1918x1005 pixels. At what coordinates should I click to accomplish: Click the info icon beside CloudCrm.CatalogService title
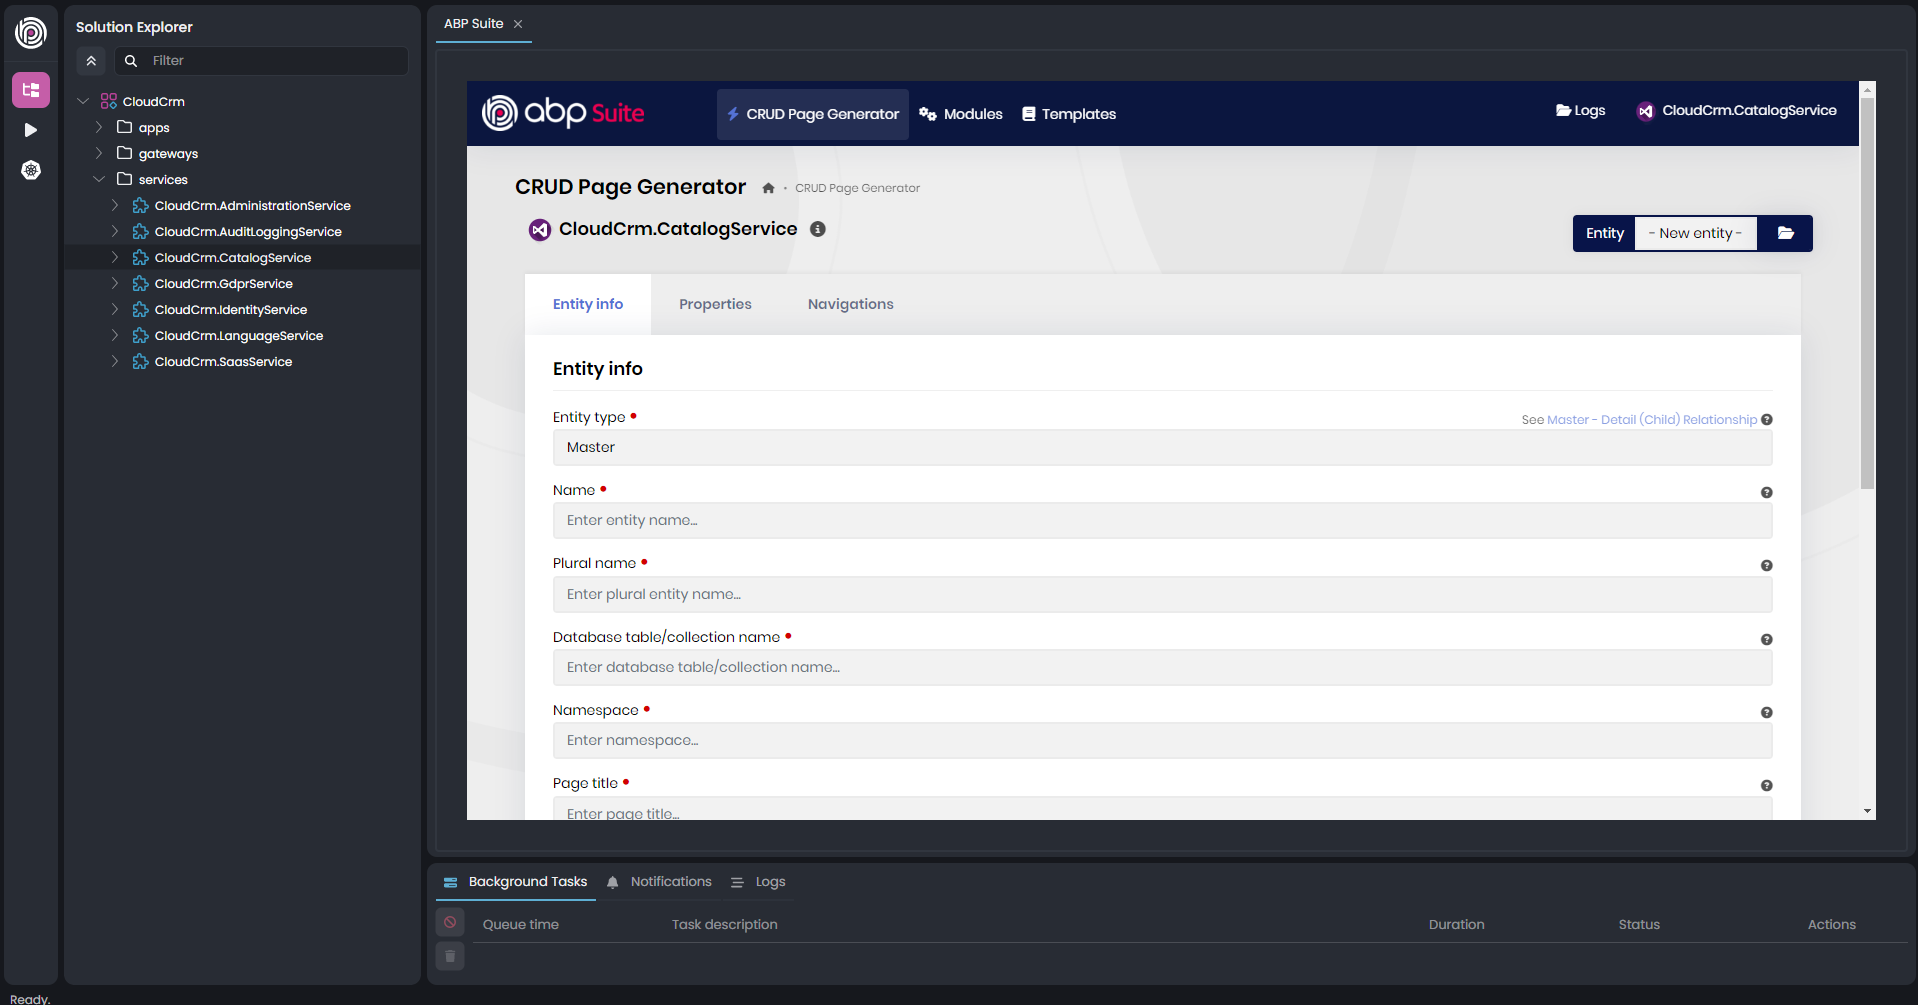coord(817,229)
